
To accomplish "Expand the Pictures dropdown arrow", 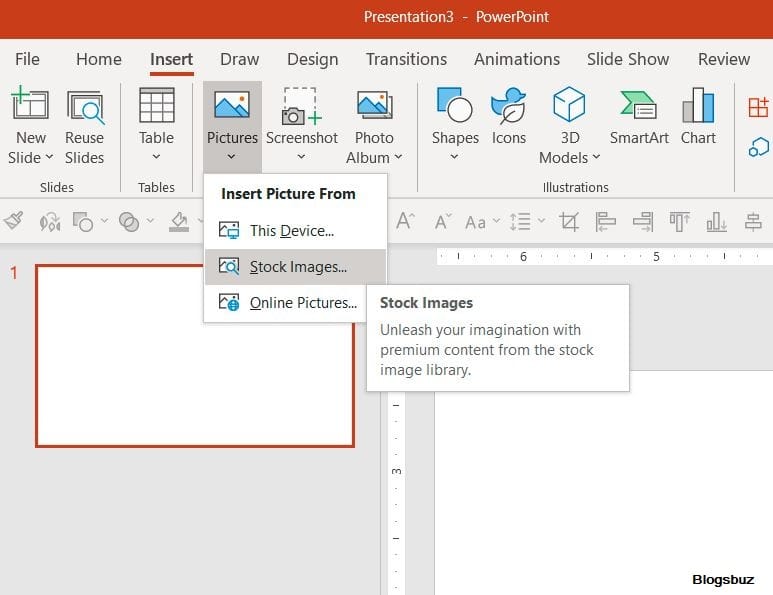I will [232, 156].
